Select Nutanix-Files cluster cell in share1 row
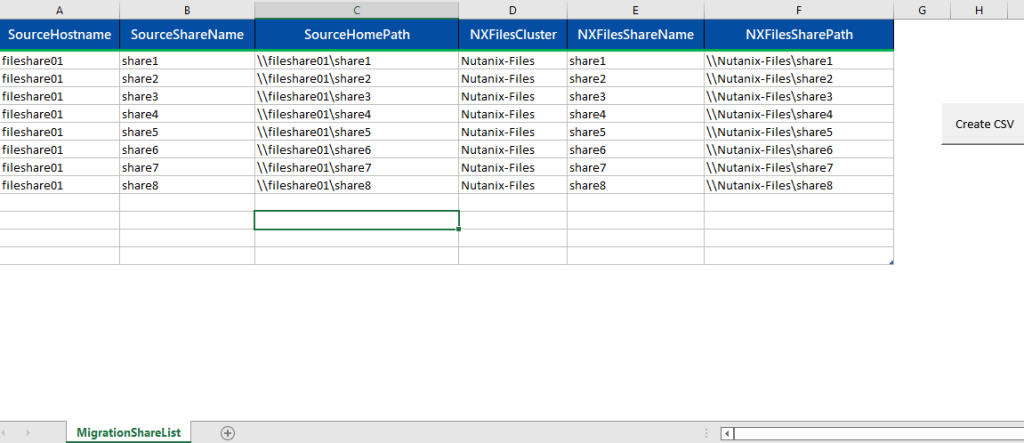 pos(513,61)
